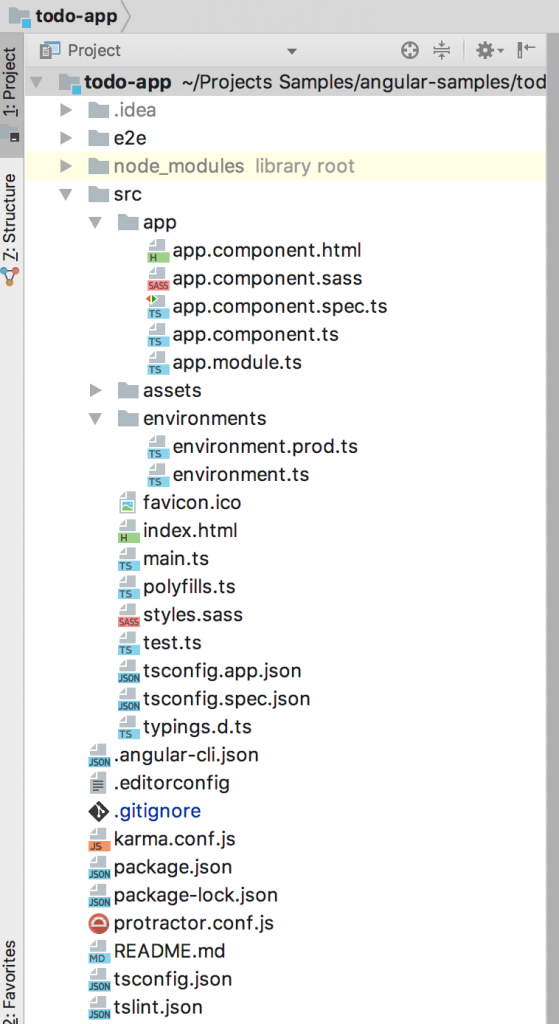559x1024 pixels.
Task: Open the Project view dropdown arrow
Action: 292,51
